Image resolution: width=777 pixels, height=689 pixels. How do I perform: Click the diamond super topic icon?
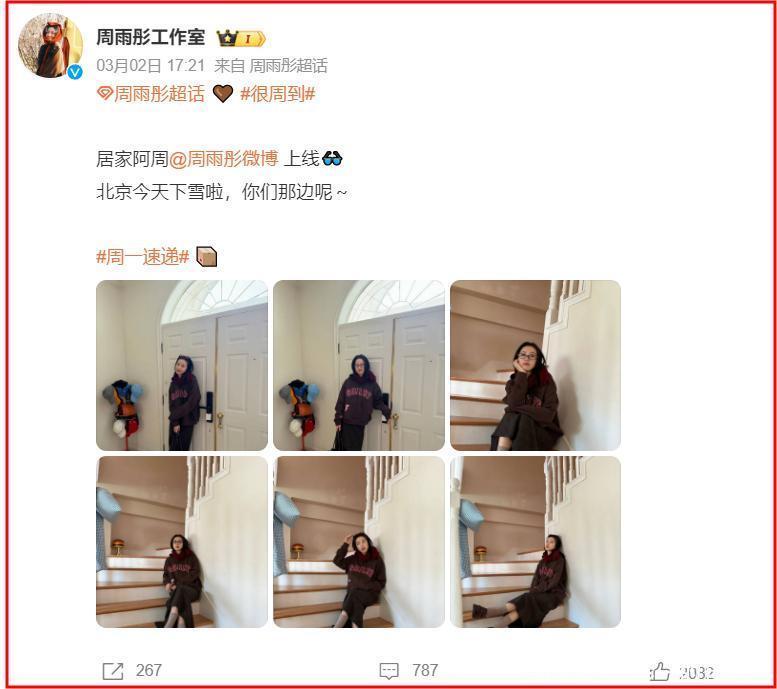pyautogui.click(x=105, y=93)
